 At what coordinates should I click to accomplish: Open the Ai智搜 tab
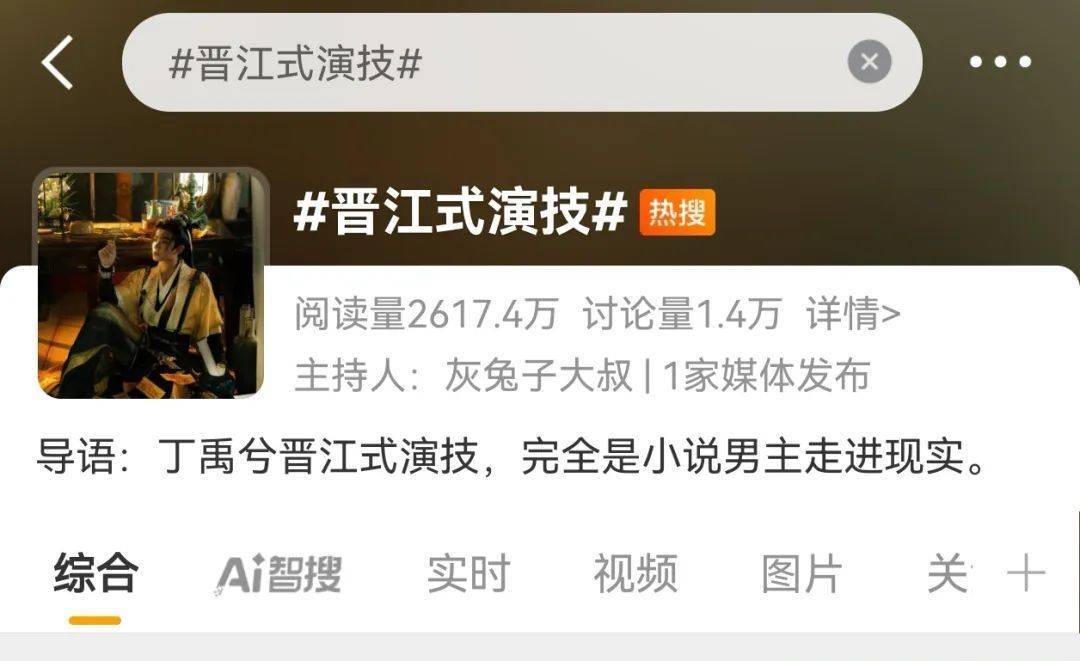[x=279, y=574]
